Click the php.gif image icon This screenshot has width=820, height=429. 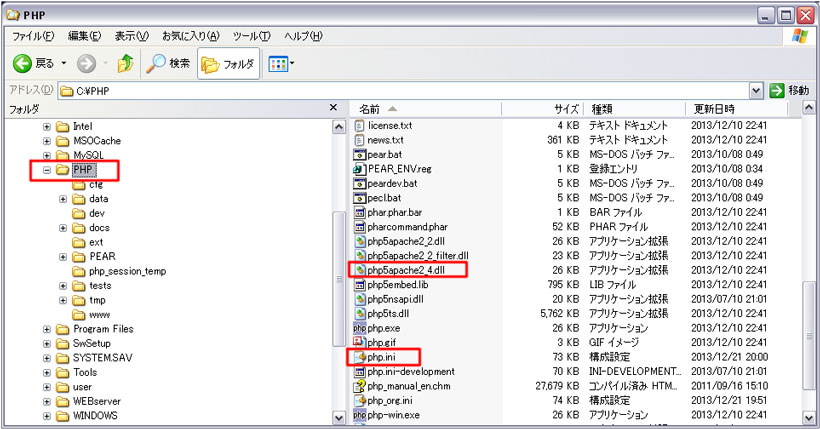(359, 343)
